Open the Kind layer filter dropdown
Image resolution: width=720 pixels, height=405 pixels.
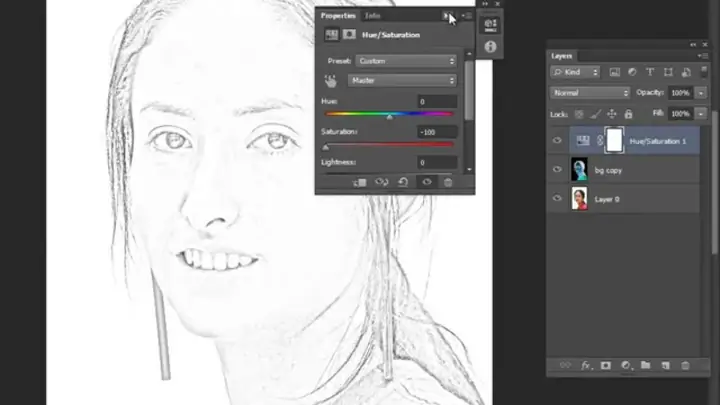click(x=575, y=72)
